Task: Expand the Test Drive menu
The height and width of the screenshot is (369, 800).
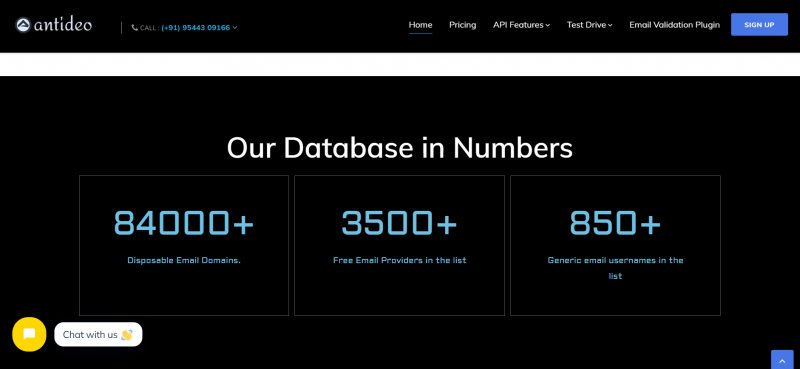Action: pos(589,24)
